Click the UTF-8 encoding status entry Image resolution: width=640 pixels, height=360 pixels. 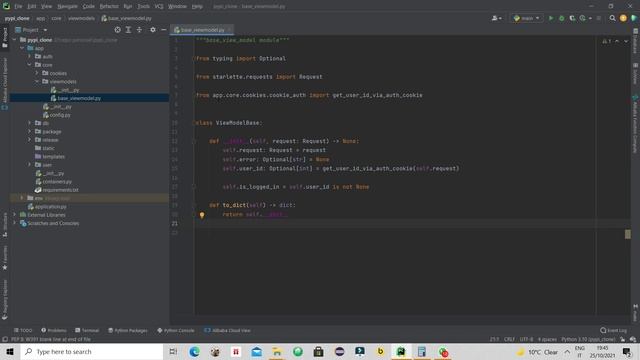(x=526, y=339)
